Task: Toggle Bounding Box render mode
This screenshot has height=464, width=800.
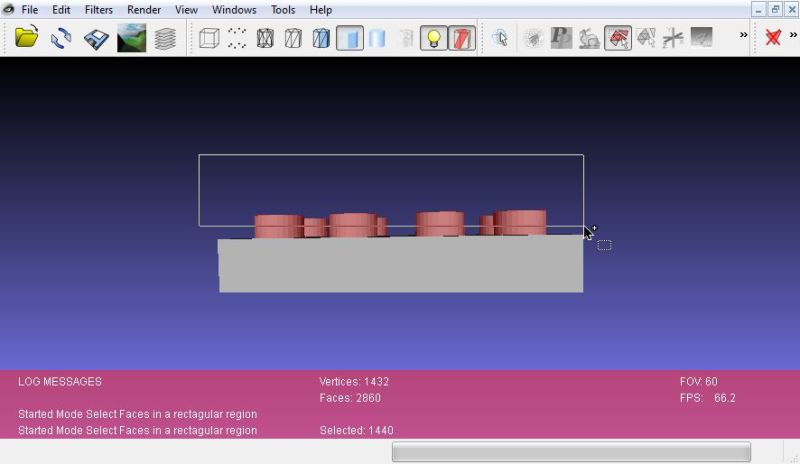Action: click(209, 38)
